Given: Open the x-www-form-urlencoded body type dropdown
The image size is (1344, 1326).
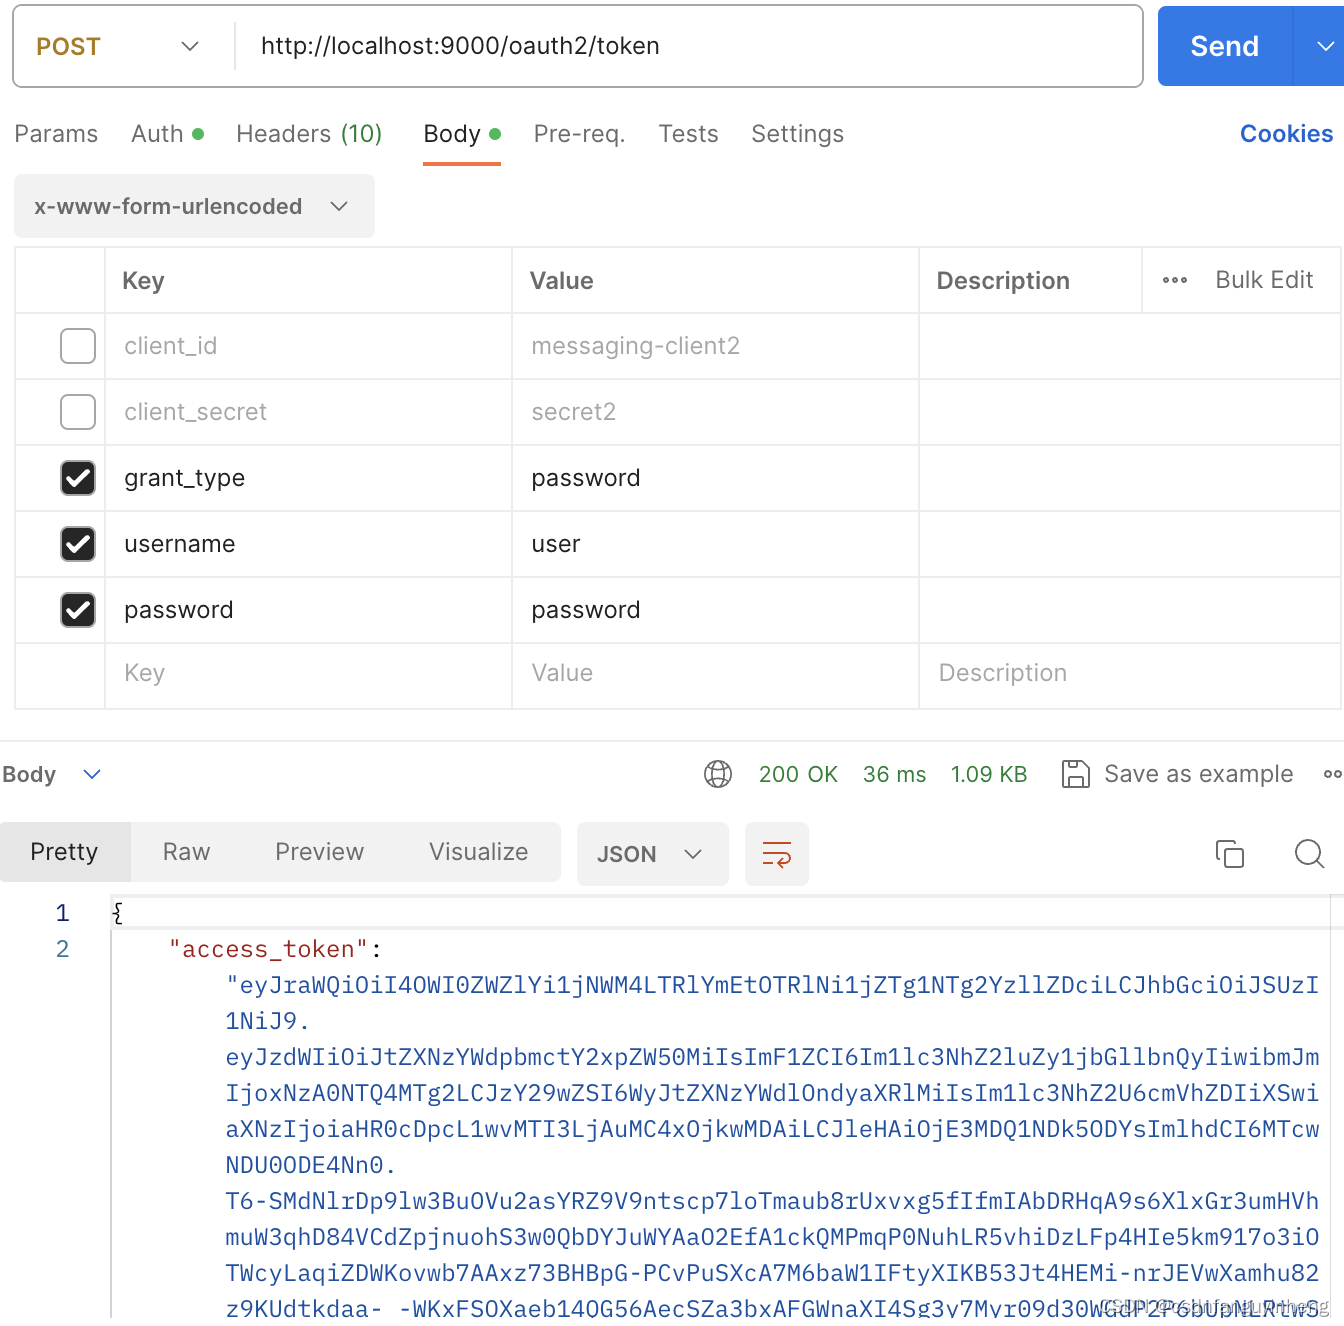Looking at the screenshot, I should 194,206.
